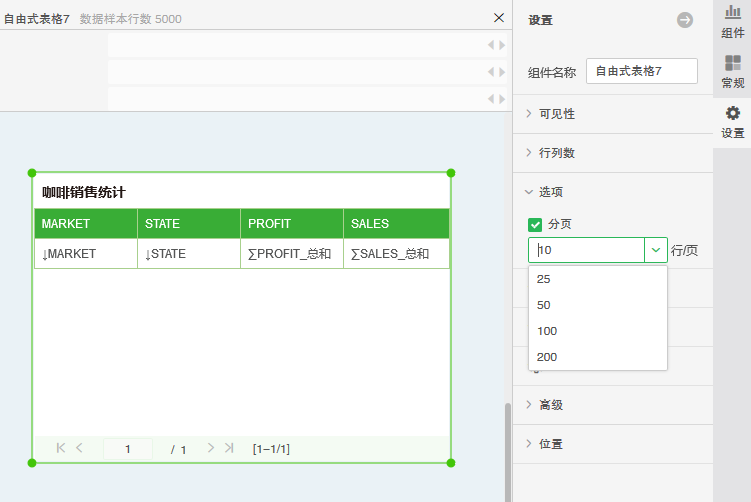Close the 自由式表格7 data preview bar
751x502 pixels.
tap(499, 18)
